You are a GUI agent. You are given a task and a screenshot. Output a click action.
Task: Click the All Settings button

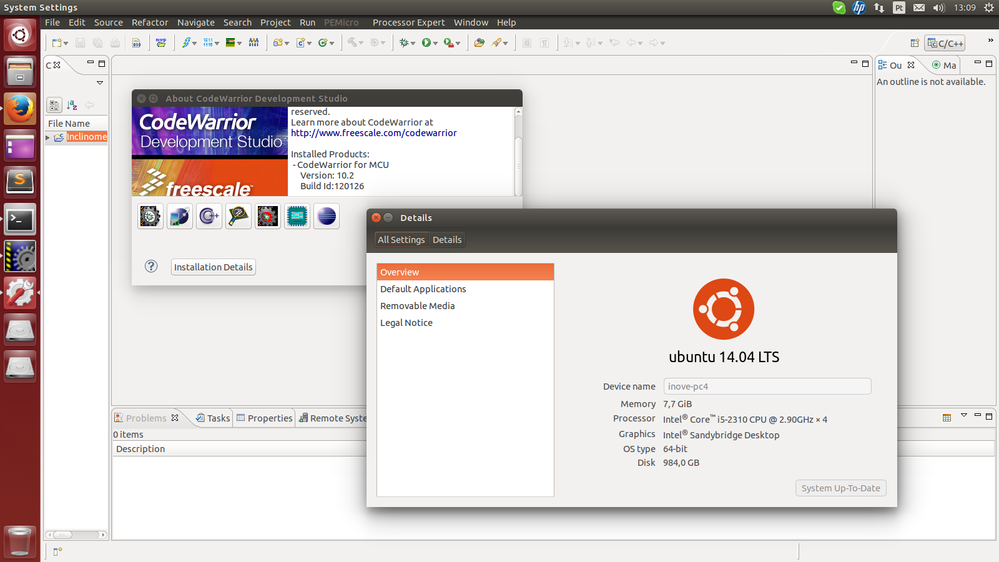401,240
